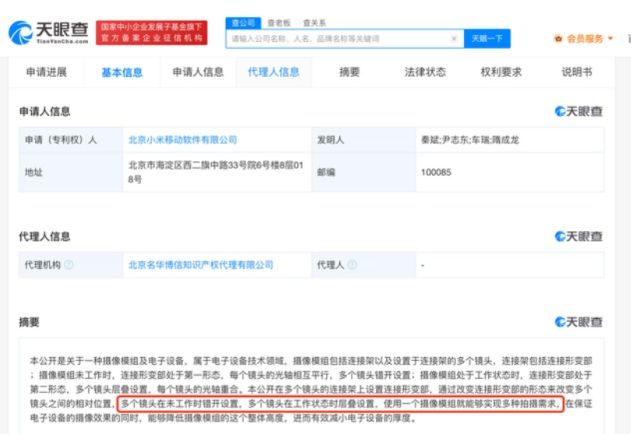Click the help icon beside 代理机构
Image resolution: width=643 pixels, height=434 pixels.
69,265
